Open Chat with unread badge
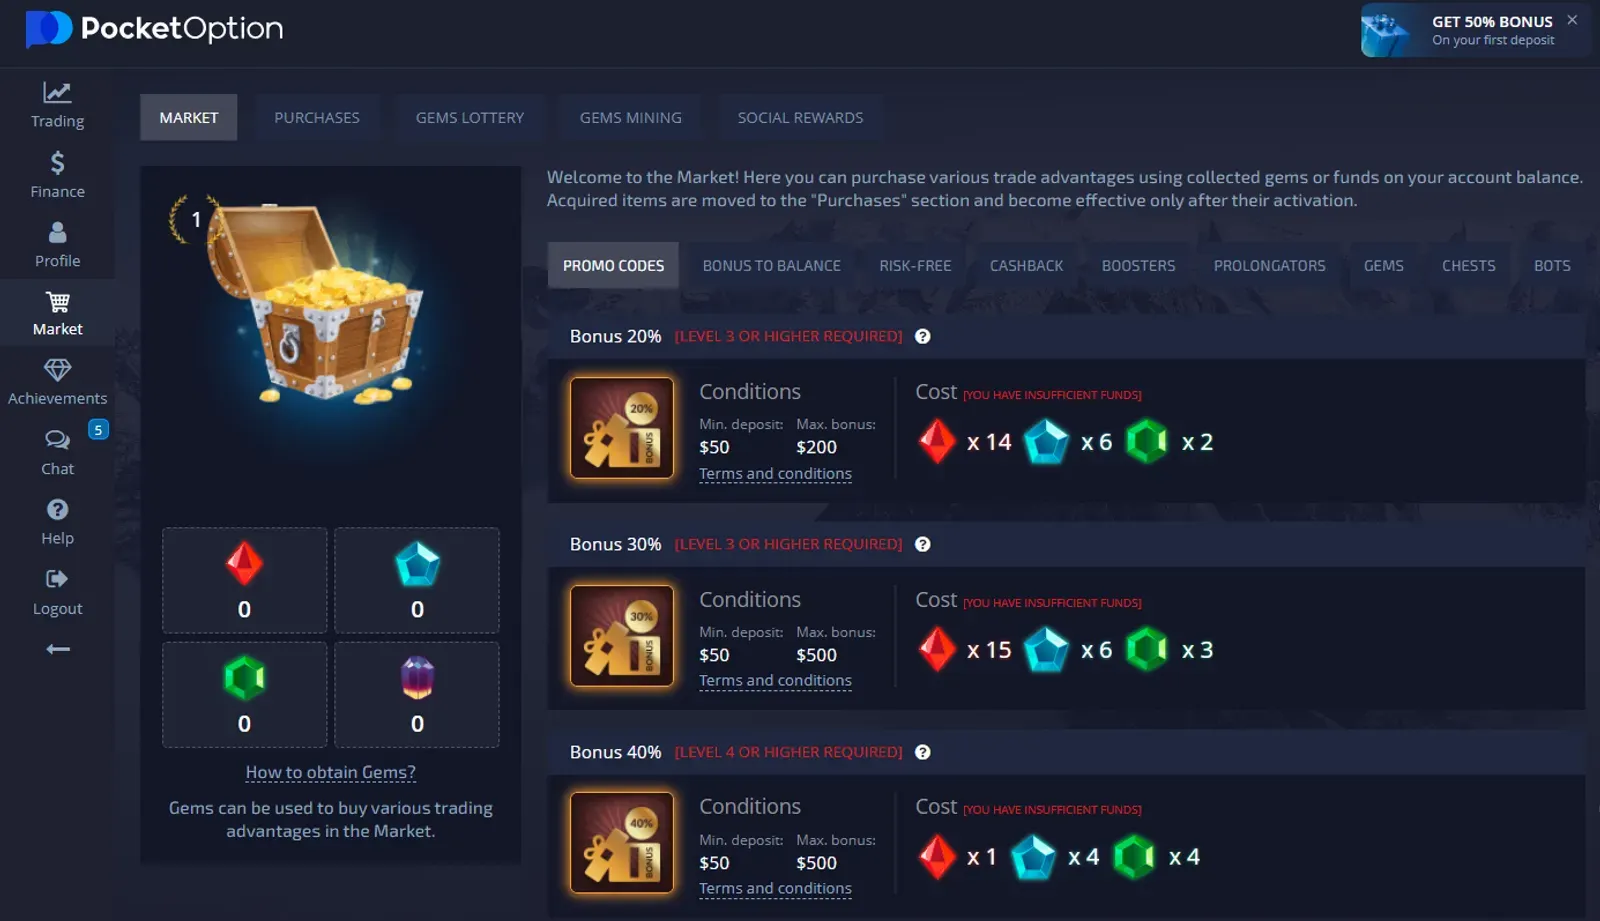Viewport: 1600px width, 921px height. click(57, 451)
